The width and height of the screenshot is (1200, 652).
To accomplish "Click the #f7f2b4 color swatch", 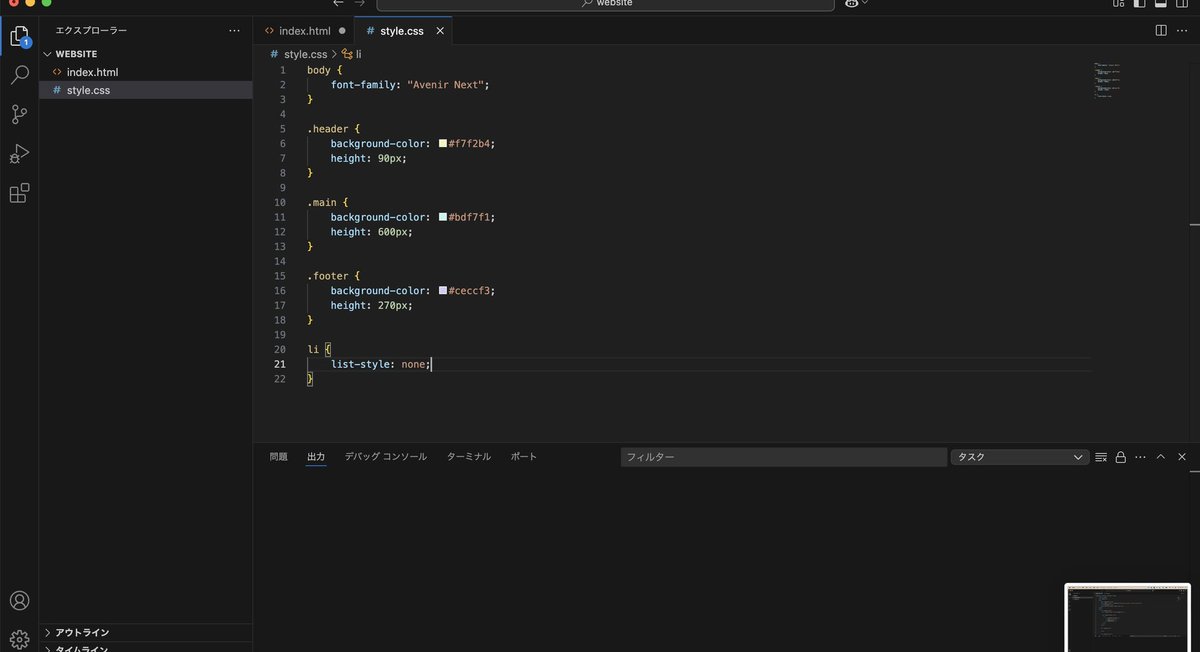I will [x=442, y=143].
